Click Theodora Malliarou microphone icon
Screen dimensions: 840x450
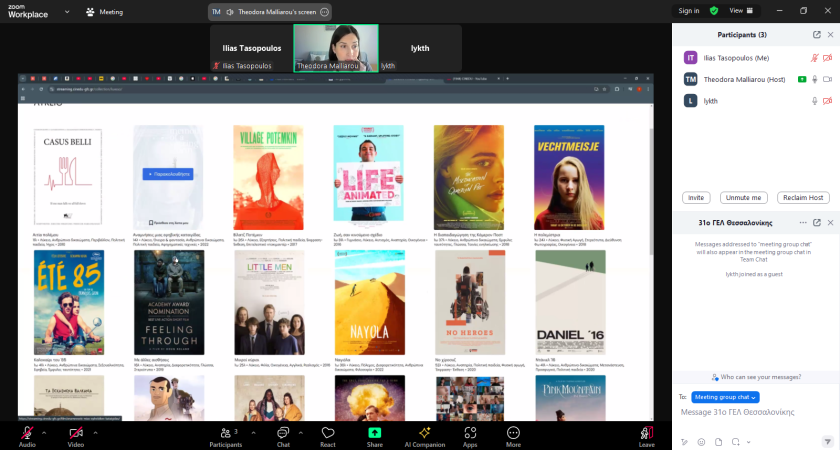[814, 79]
